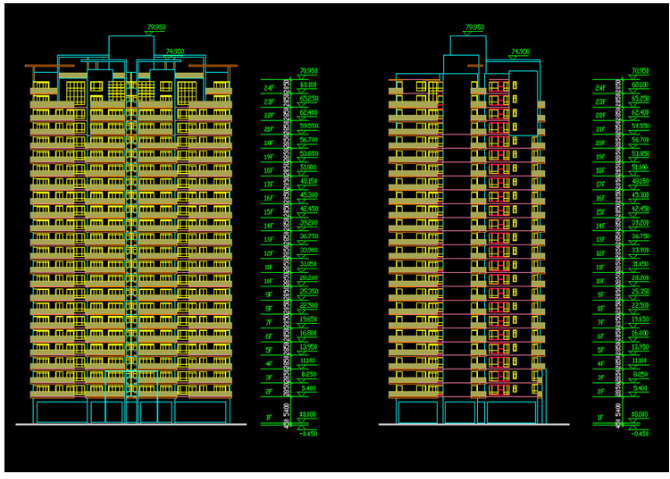
Task: Select the 74.950 elevation marker on side elevation
Action: (x=519, y=50)
